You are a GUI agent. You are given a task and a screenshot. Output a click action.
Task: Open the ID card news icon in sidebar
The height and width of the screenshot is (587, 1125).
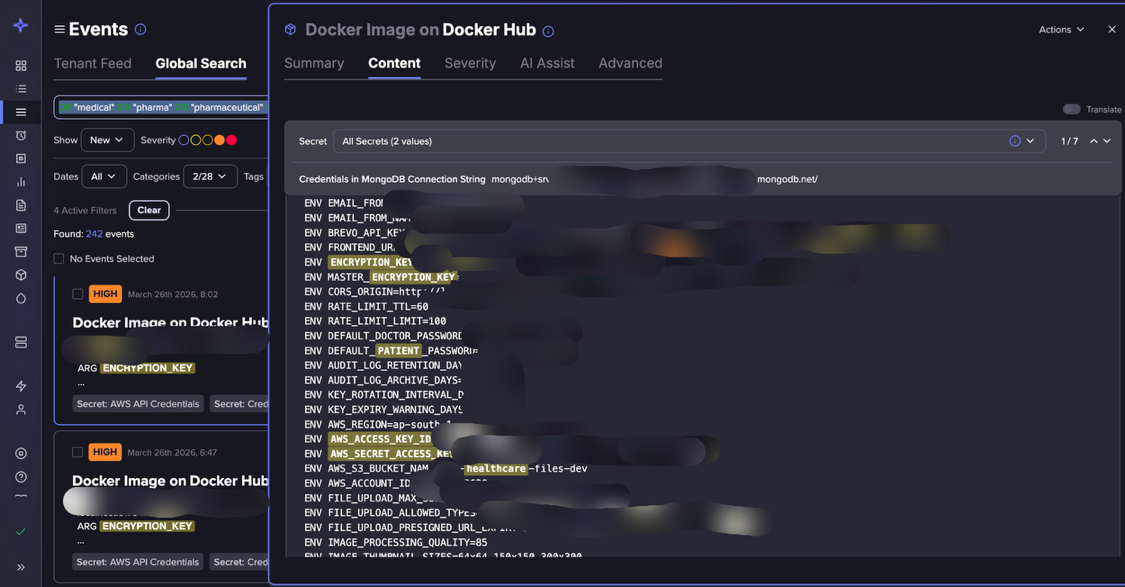21,228
